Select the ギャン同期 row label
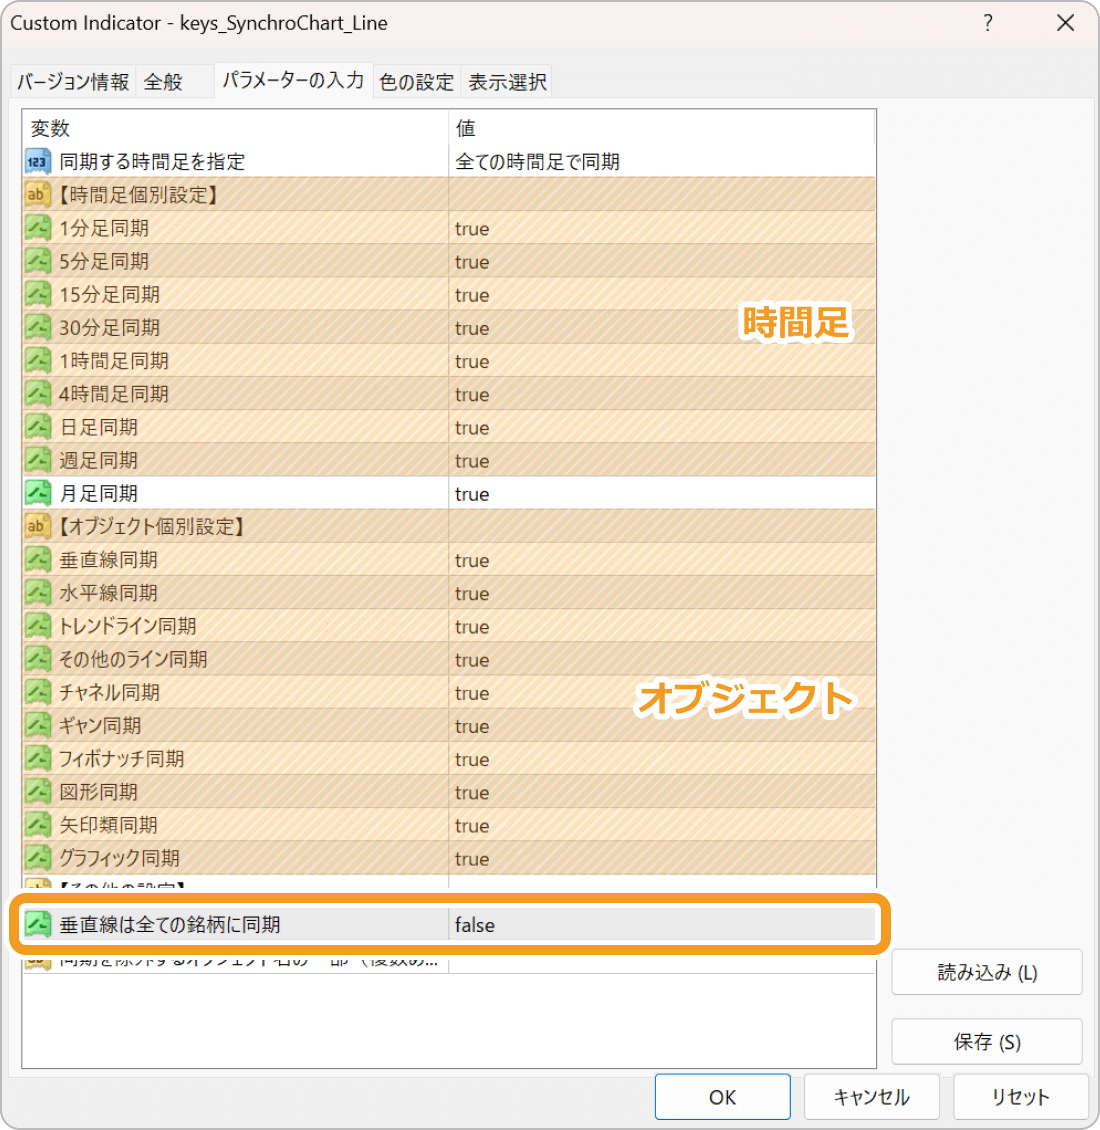The image size is (1100, 1130). pos(99,726)
